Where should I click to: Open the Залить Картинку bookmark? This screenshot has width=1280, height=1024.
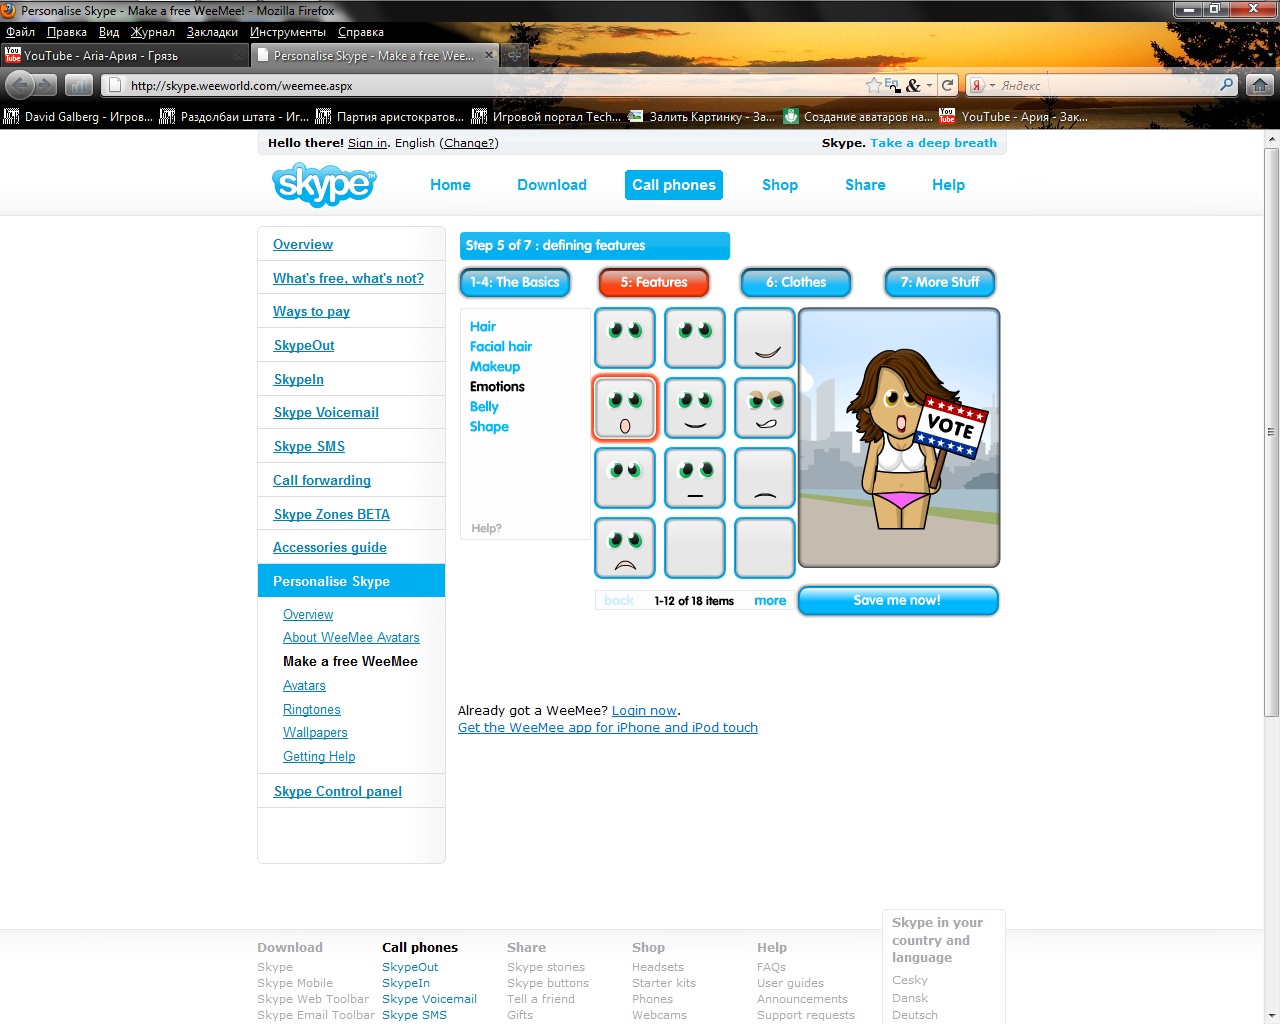pos(702,117)
